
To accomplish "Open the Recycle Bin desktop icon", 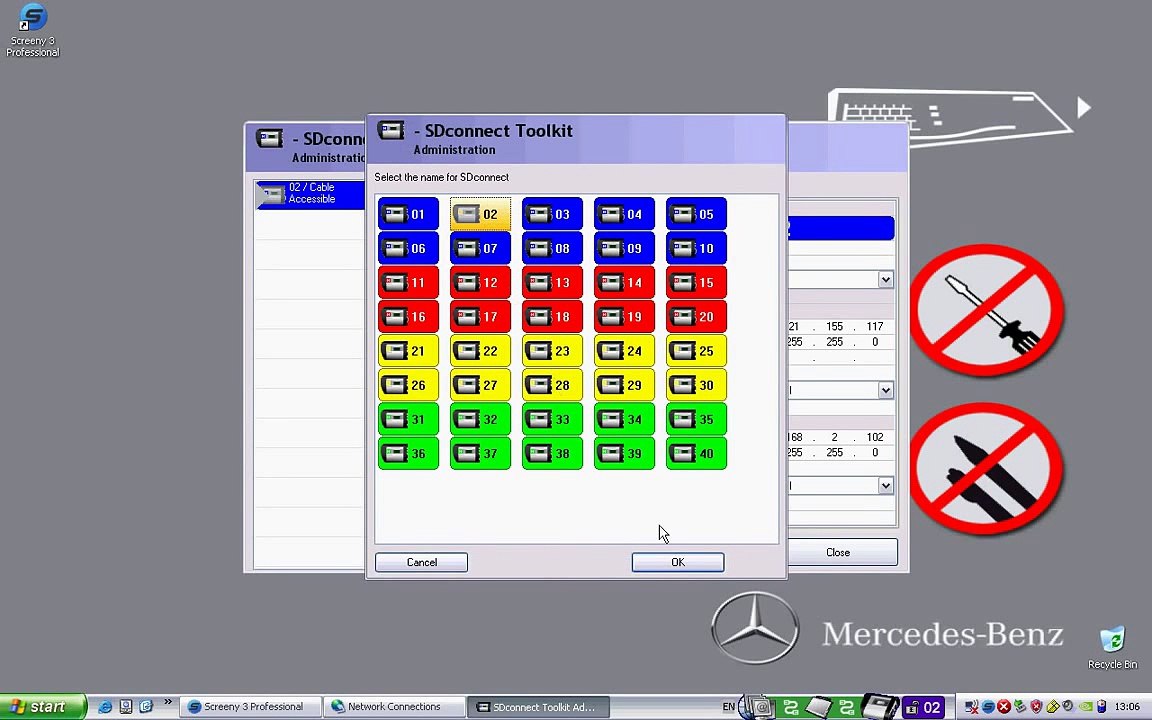I will [x=1112, y=647].
